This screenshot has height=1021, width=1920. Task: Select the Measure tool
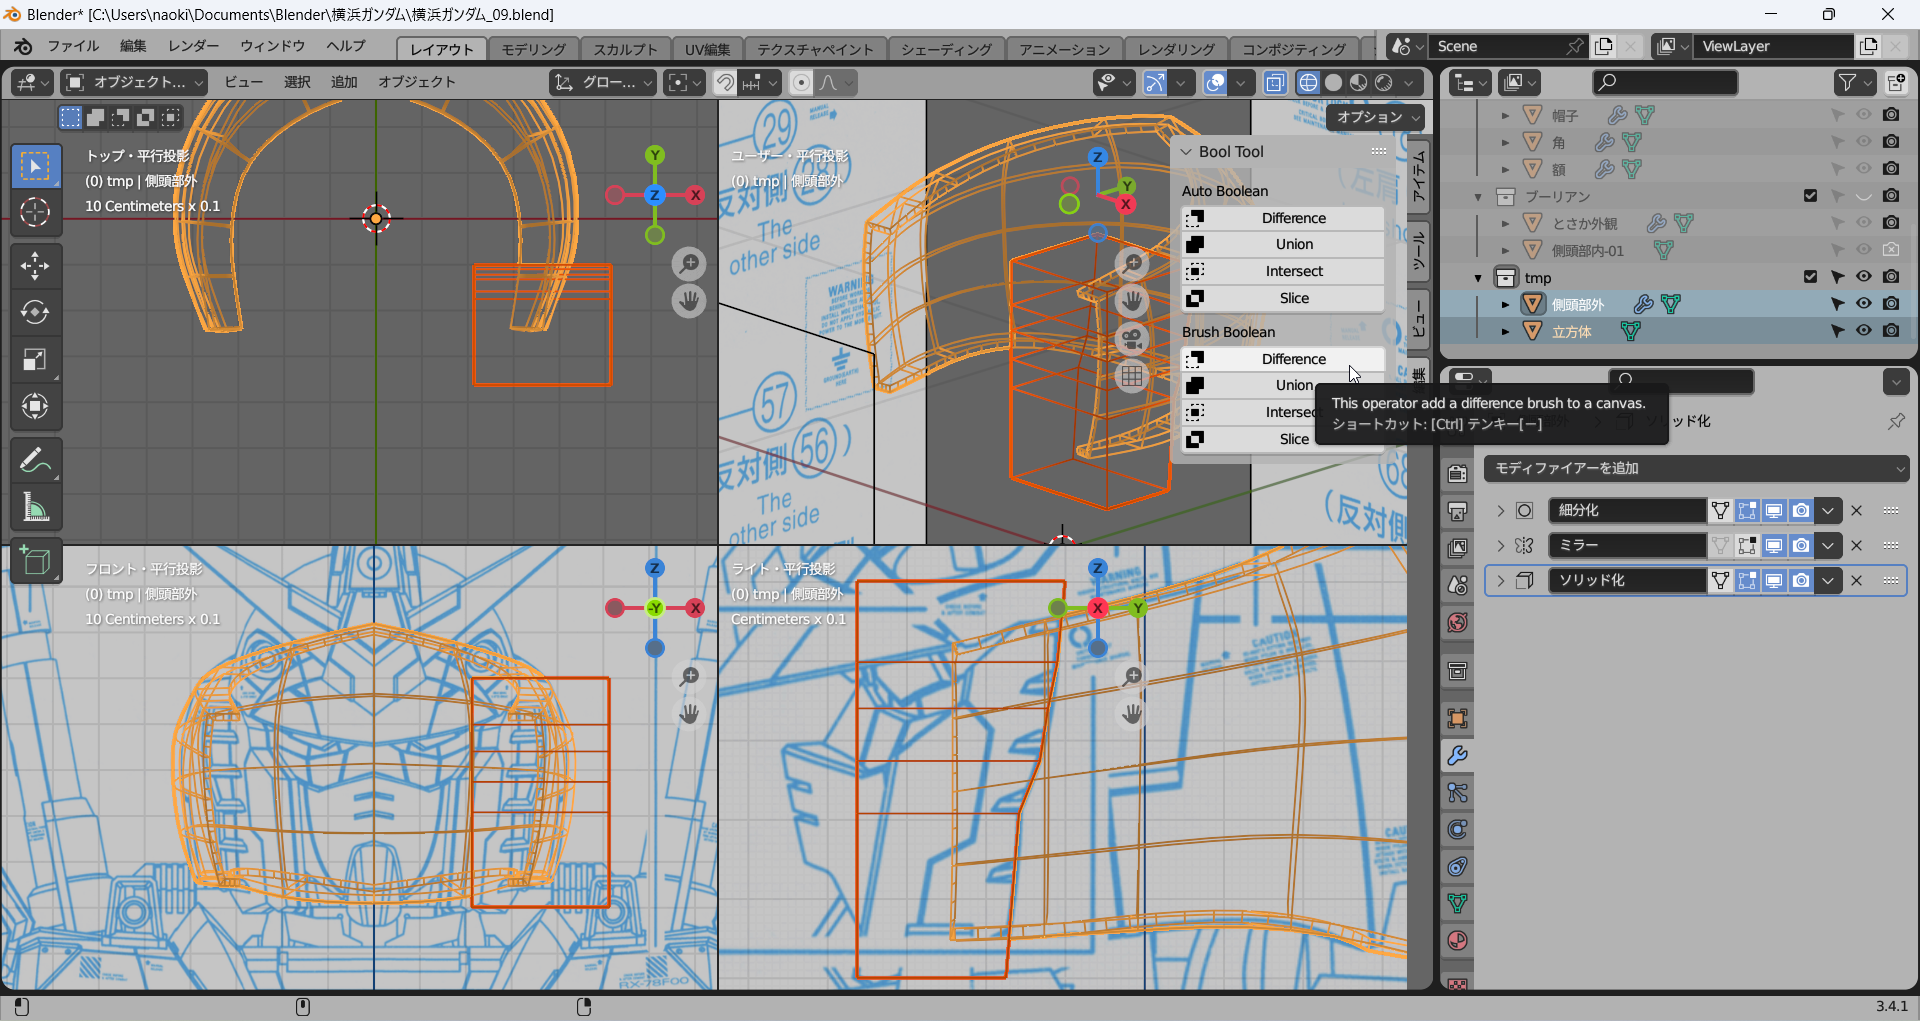35,508
